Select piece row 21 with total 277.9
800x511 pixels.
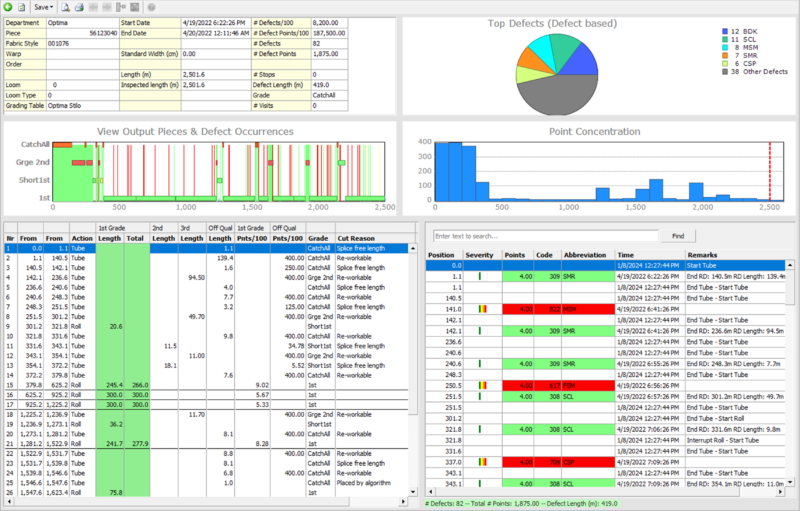207,444
